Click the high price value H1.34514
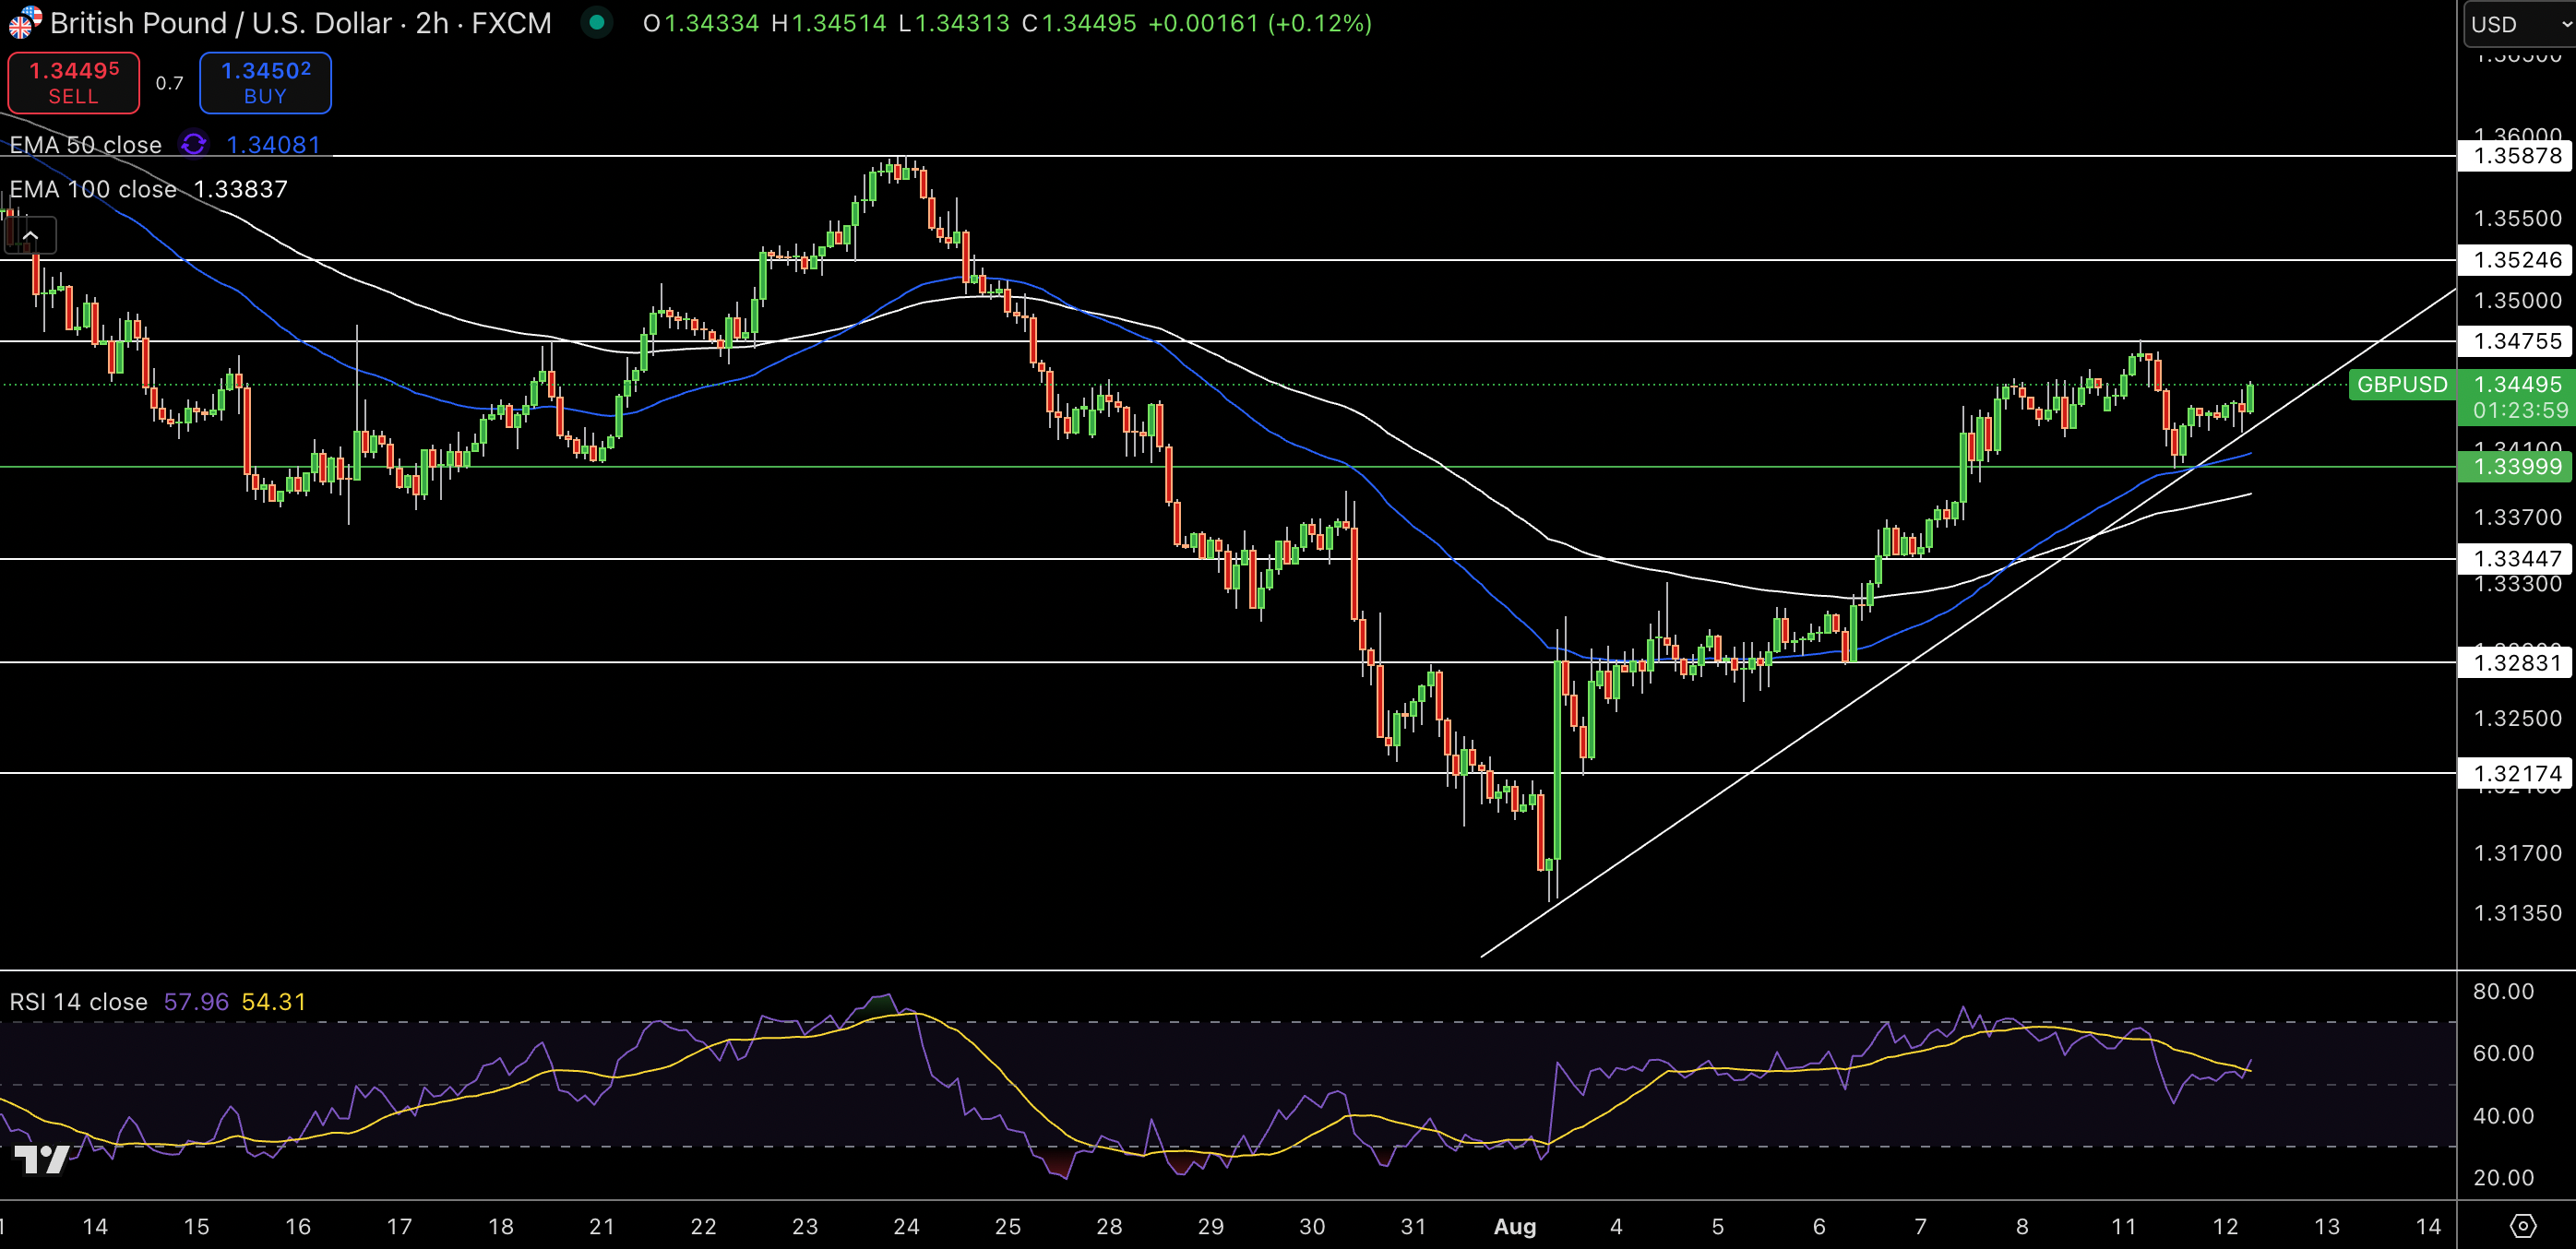This screenshot has height=1249, width=2576. (829, 23)
